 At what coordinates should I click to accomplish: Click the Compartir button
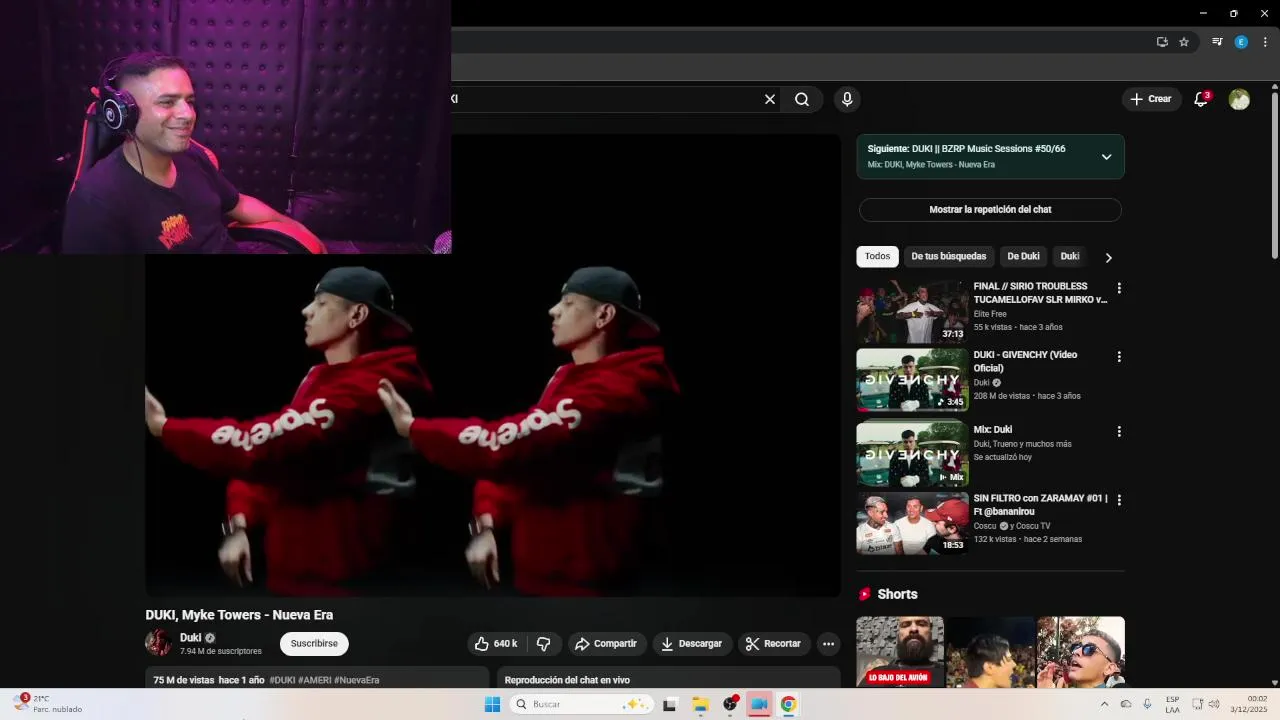[606, 644]
